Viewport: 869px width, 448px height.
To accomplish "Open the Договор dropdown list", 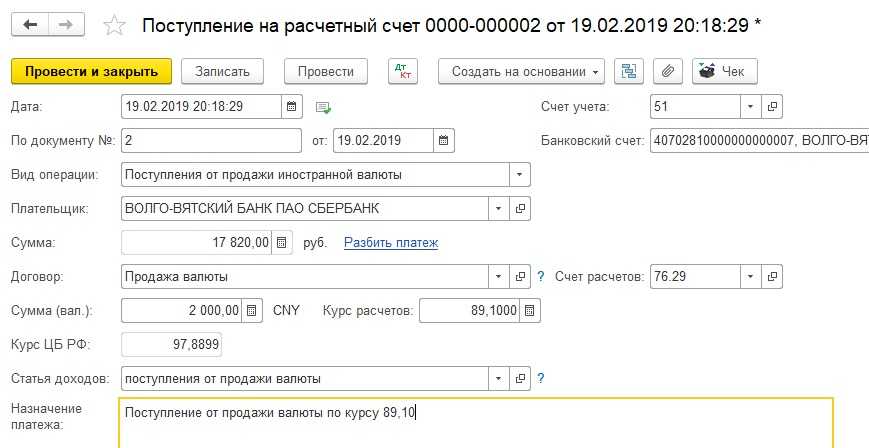I will [x=499, y=276].
